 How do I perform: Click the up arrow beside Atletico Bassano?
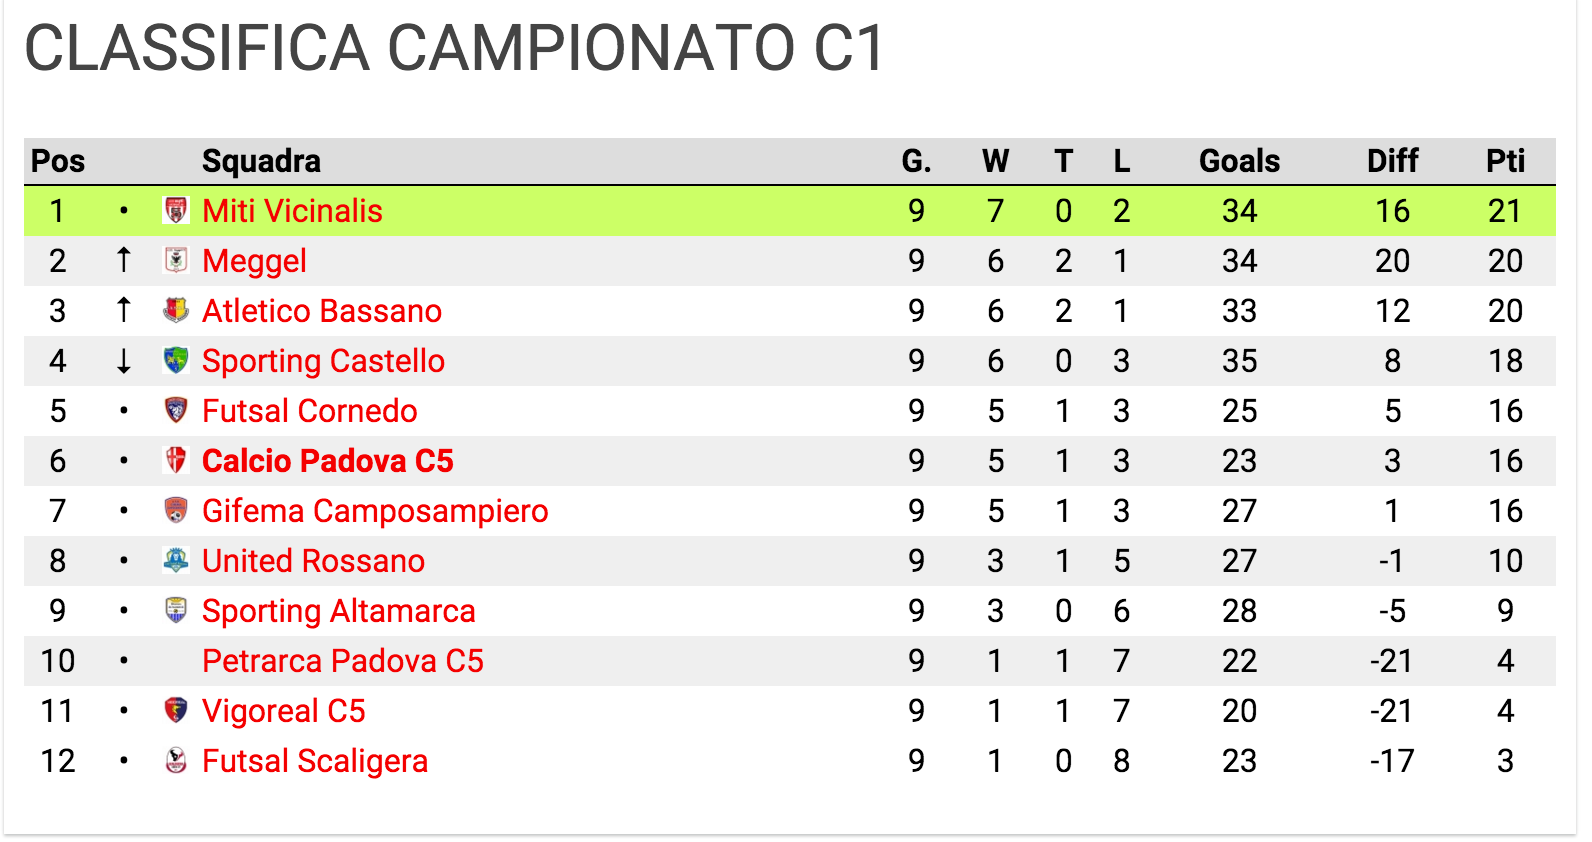(123, 310)
